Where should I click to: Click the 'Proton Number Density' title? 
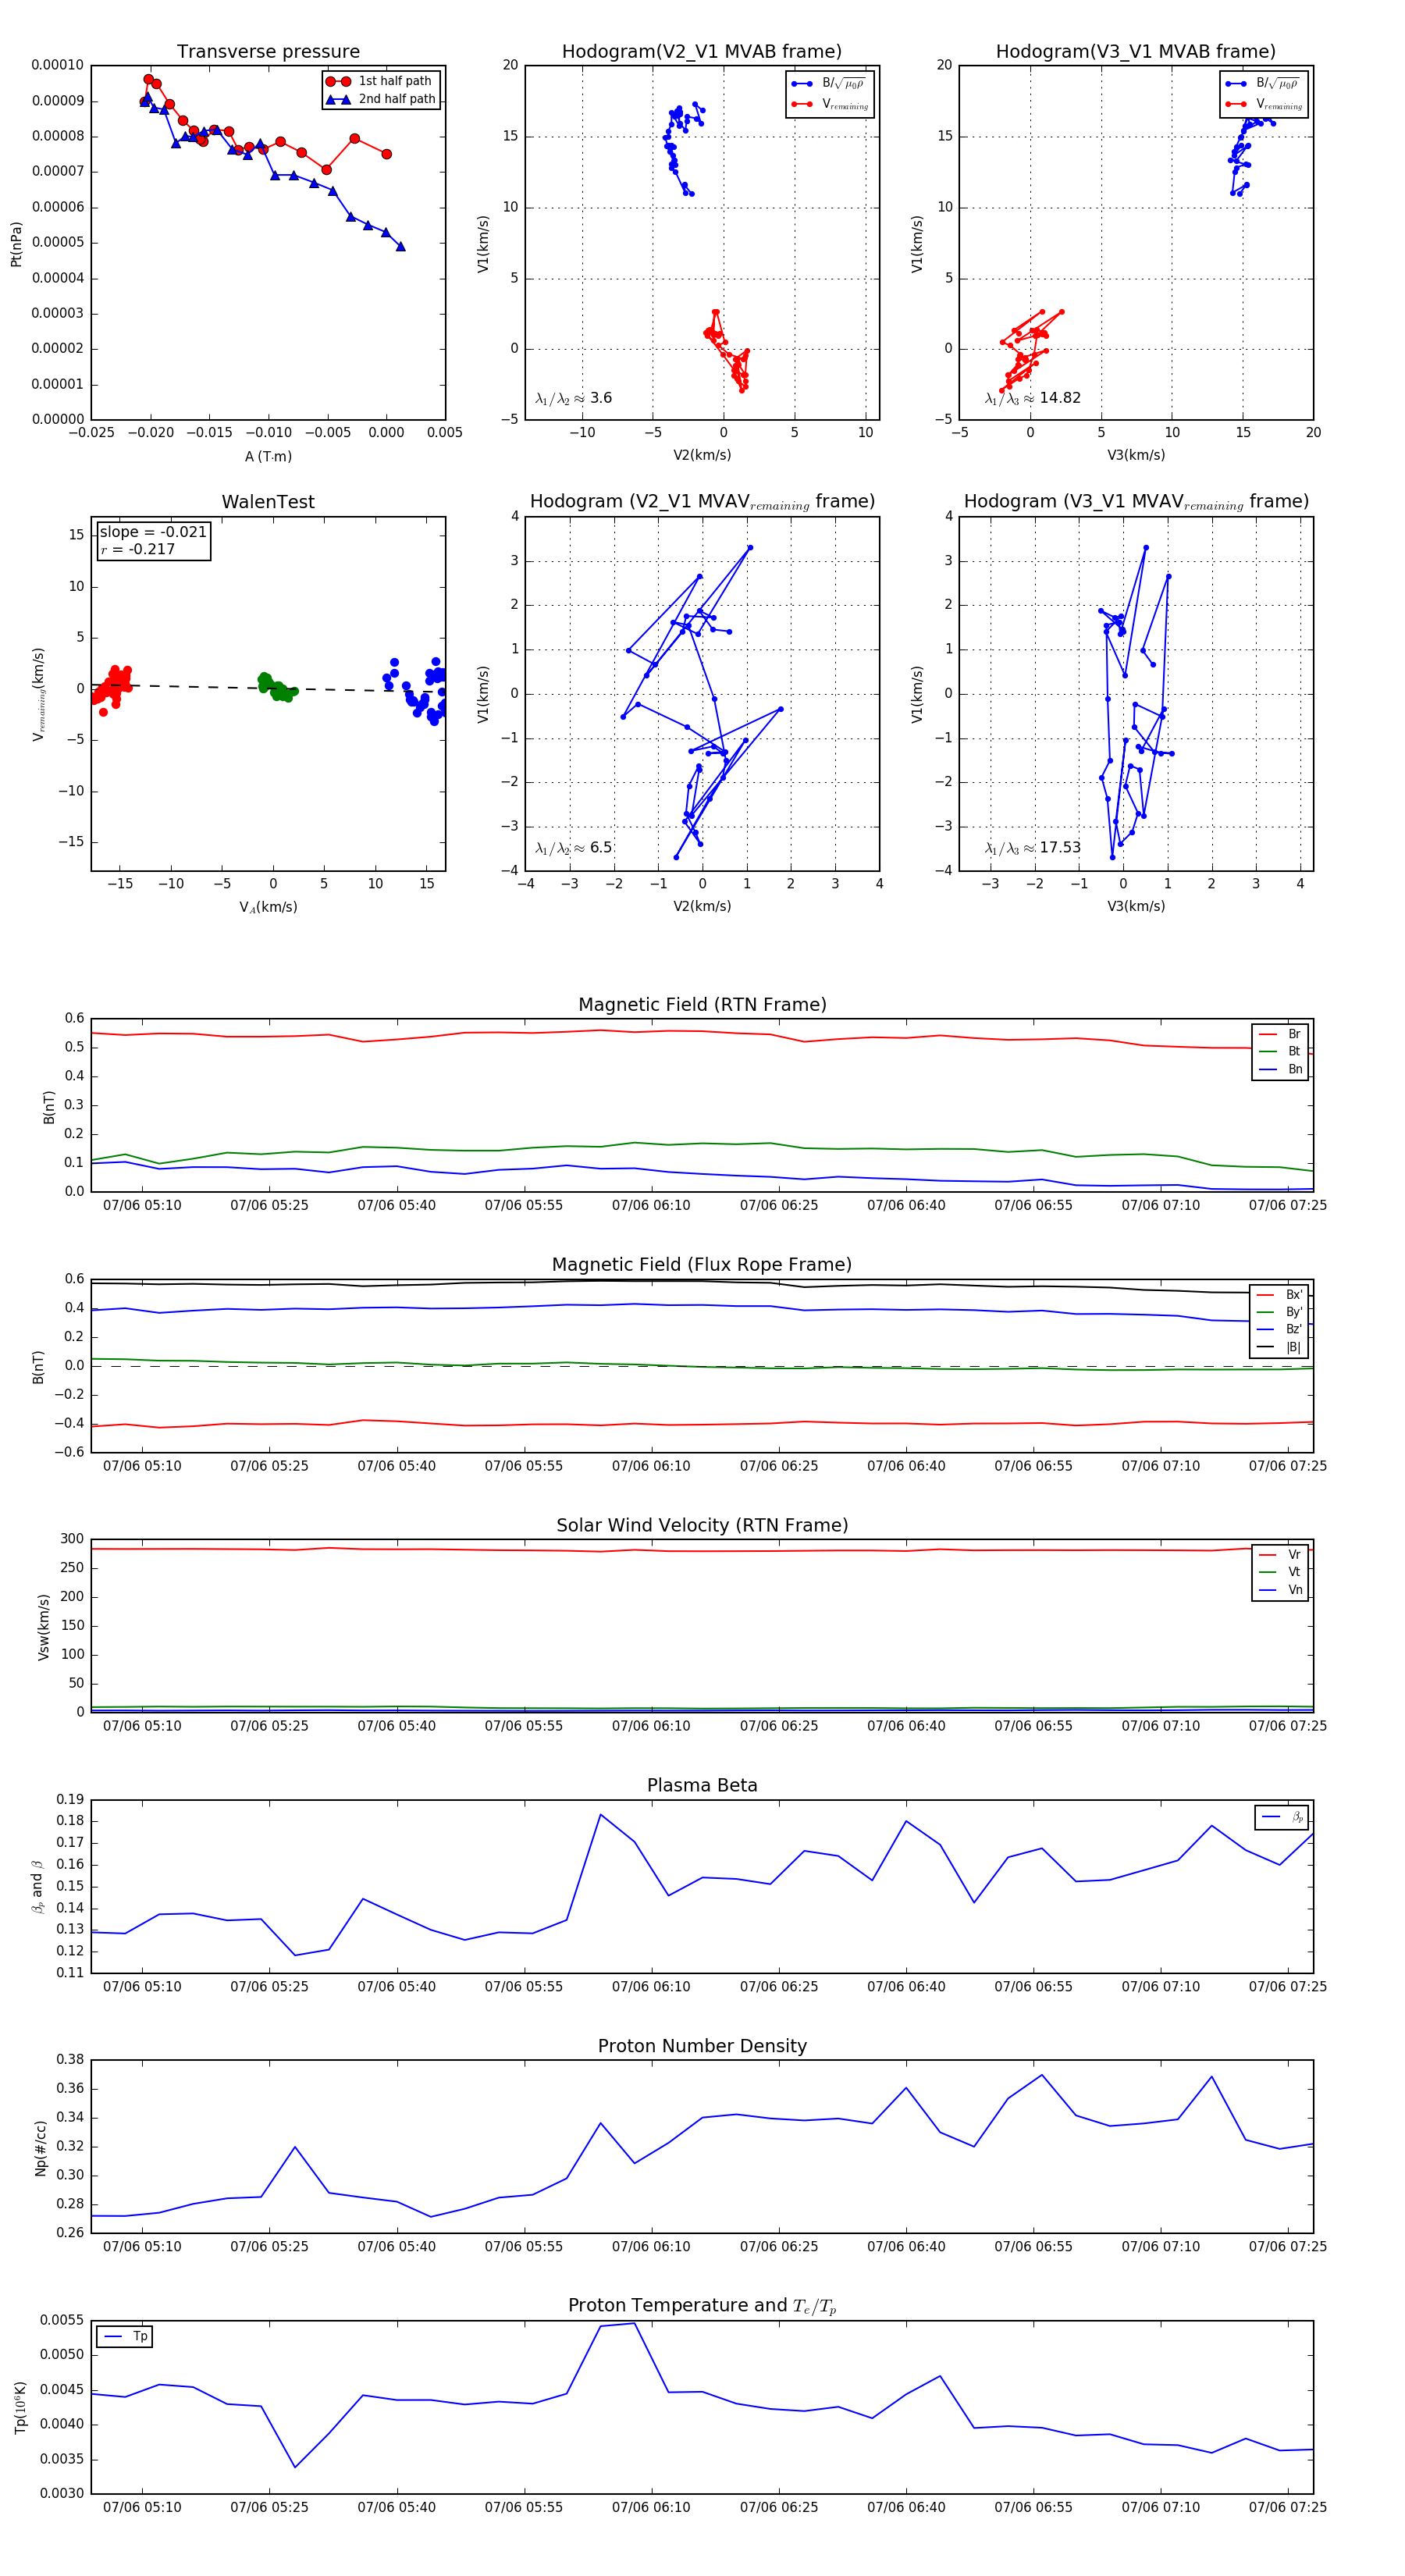coord(702,2046)
